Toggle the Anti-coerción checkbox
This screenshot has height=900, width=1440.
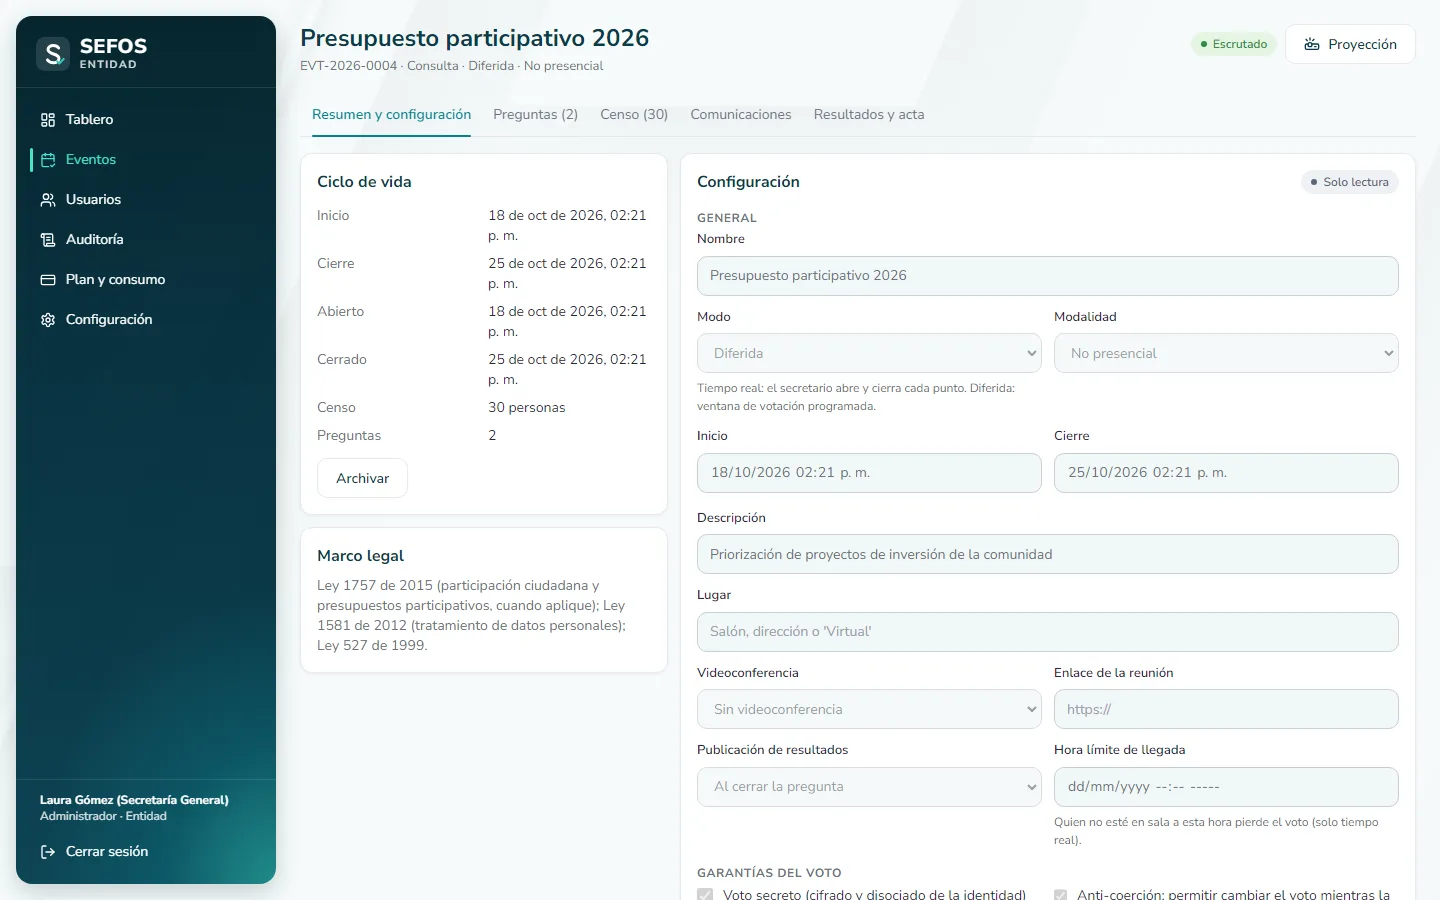pos(1061,894)
